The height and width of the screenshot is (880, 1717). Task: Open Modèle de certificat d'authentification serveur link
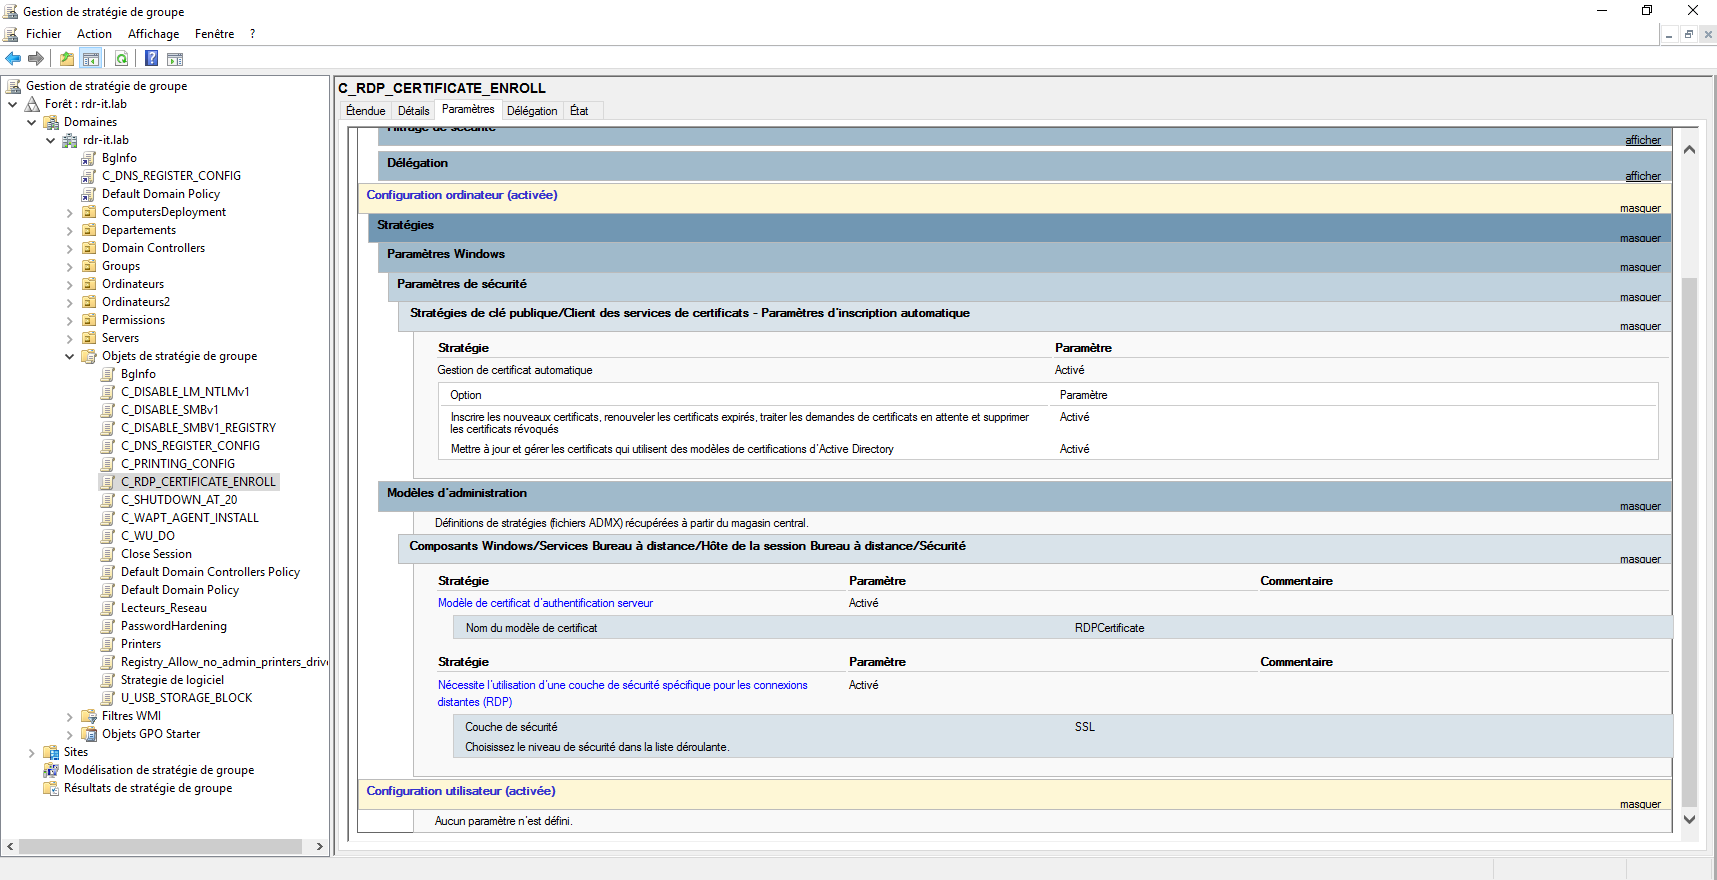tap(545, 603)
